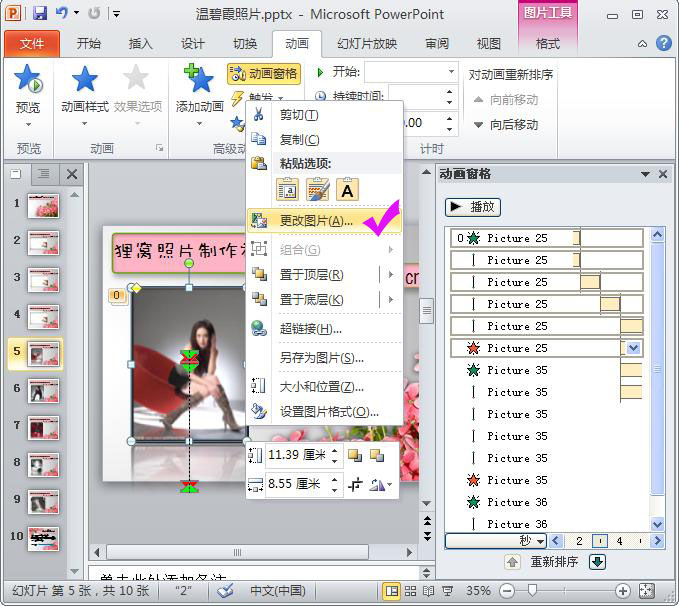
Task: Open the Animation Pane options dropdown arrow
Action: pyautogui.click(x=645, y=174)
